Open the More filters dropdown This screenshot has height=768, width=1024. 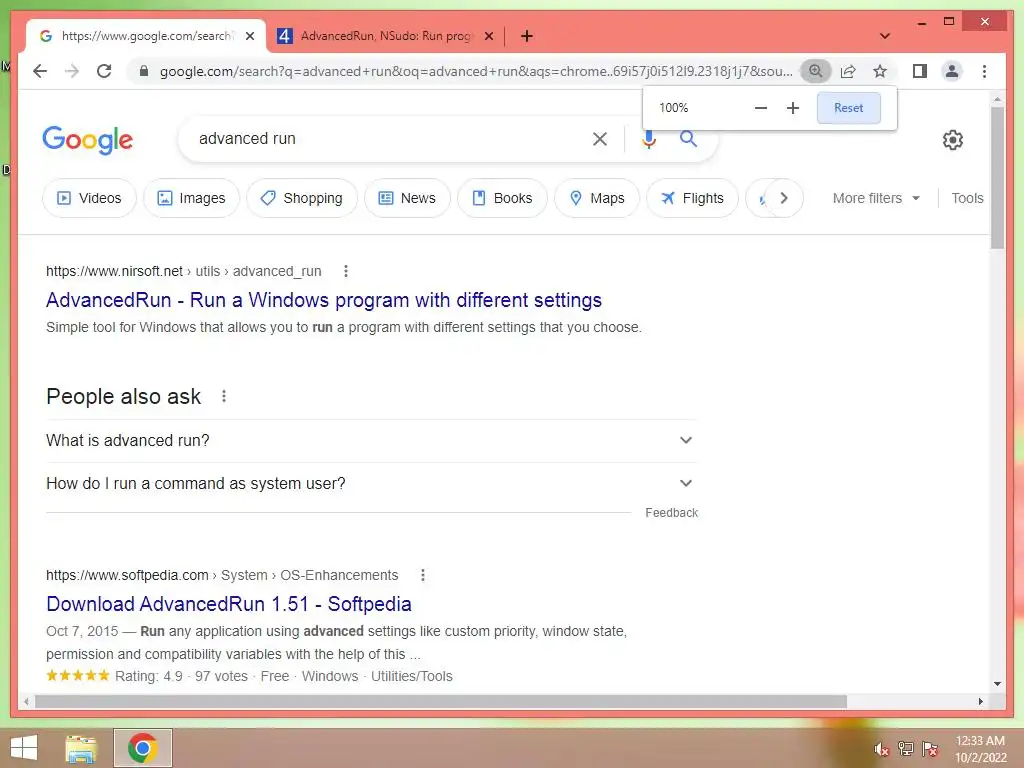pos(876,198)
